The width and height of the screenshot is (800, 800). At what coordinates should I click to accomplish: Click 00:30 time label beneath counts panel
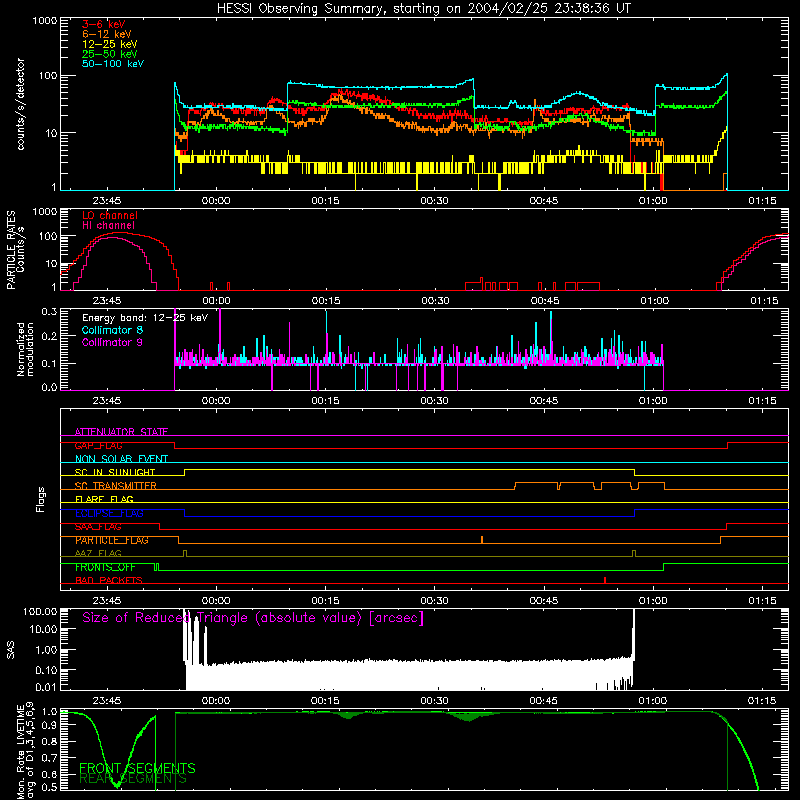434,201
